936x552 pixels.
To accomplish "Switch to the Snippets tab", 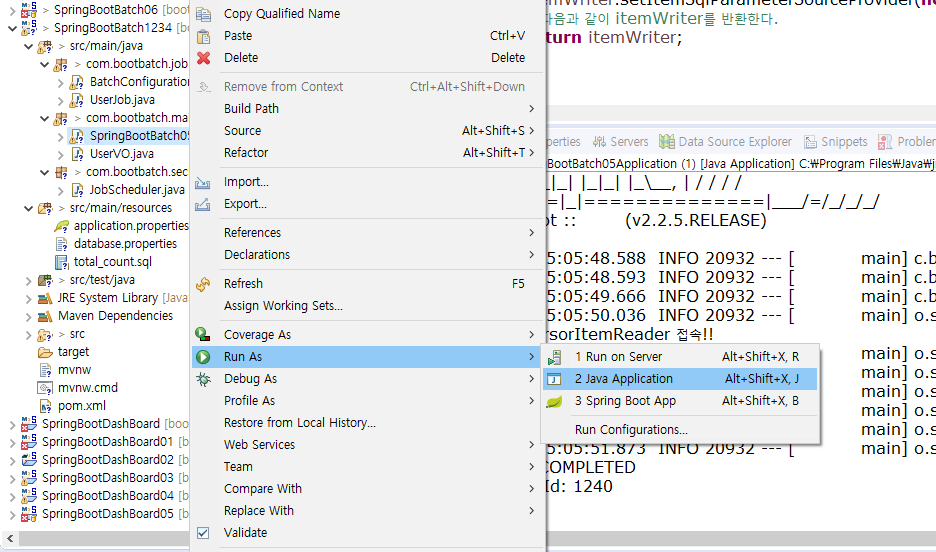I will (836, 142).
